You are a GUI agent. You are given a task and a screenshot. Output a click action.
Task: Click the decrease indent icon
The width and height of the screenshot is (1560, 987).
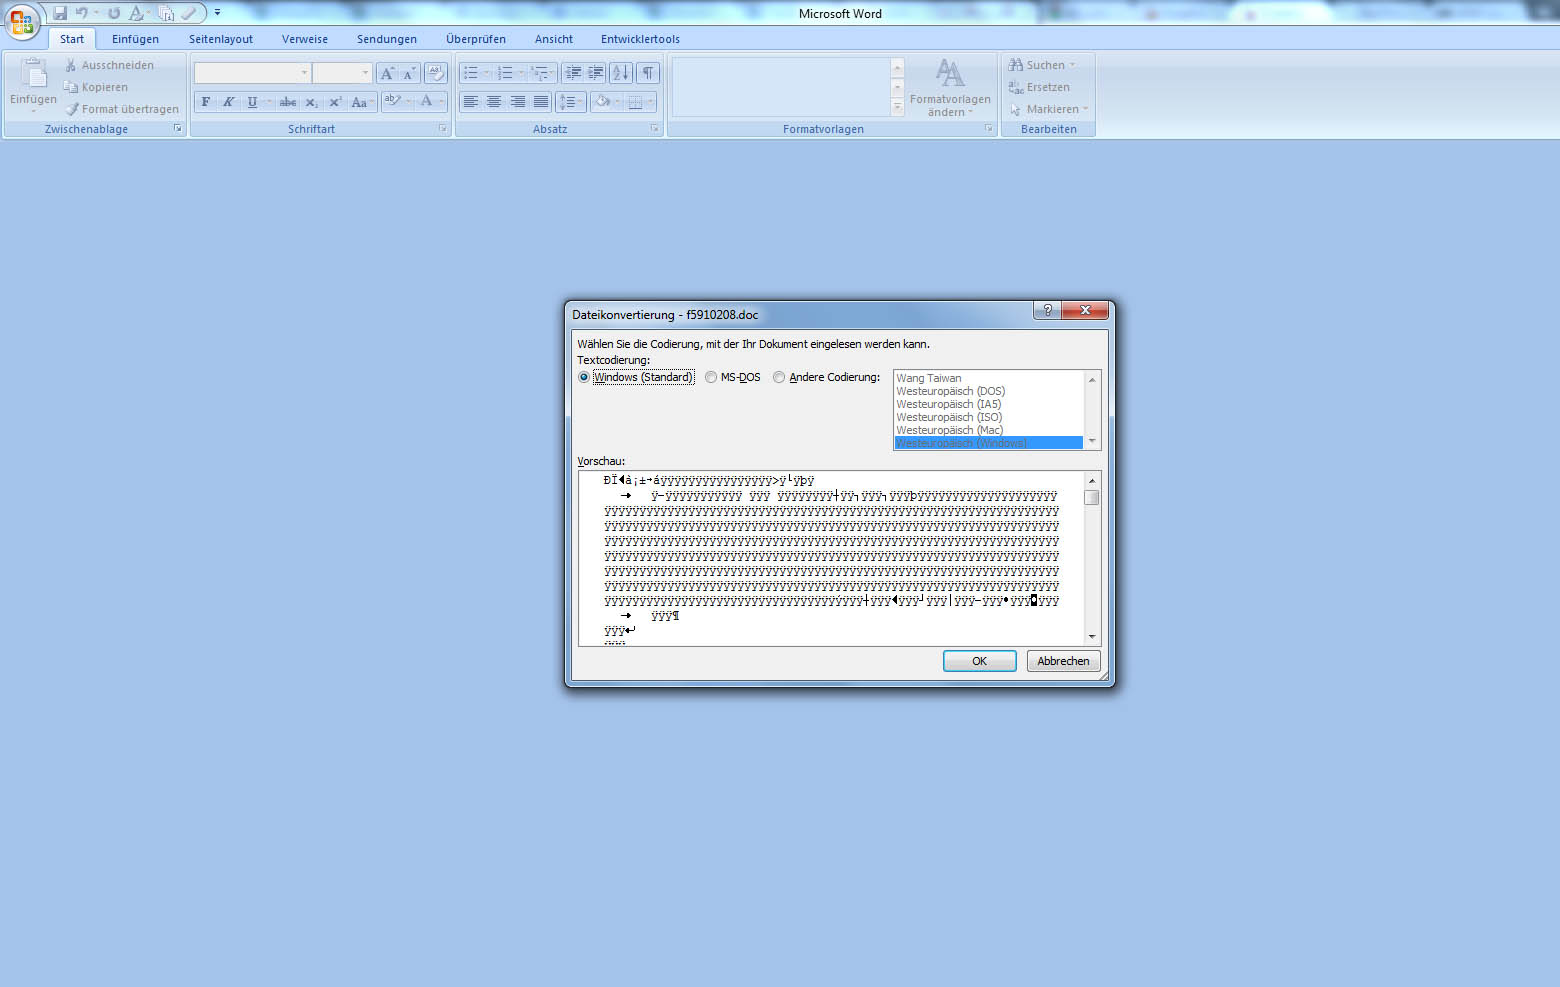[x=573, y=73]
